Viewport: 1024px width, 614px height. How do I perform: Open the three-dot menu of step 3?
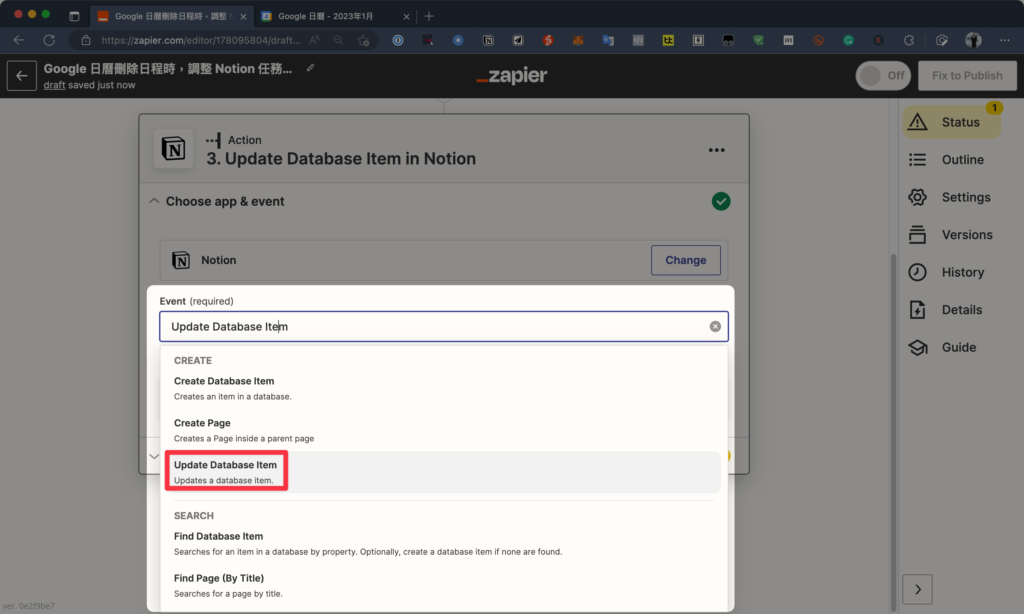716,150
